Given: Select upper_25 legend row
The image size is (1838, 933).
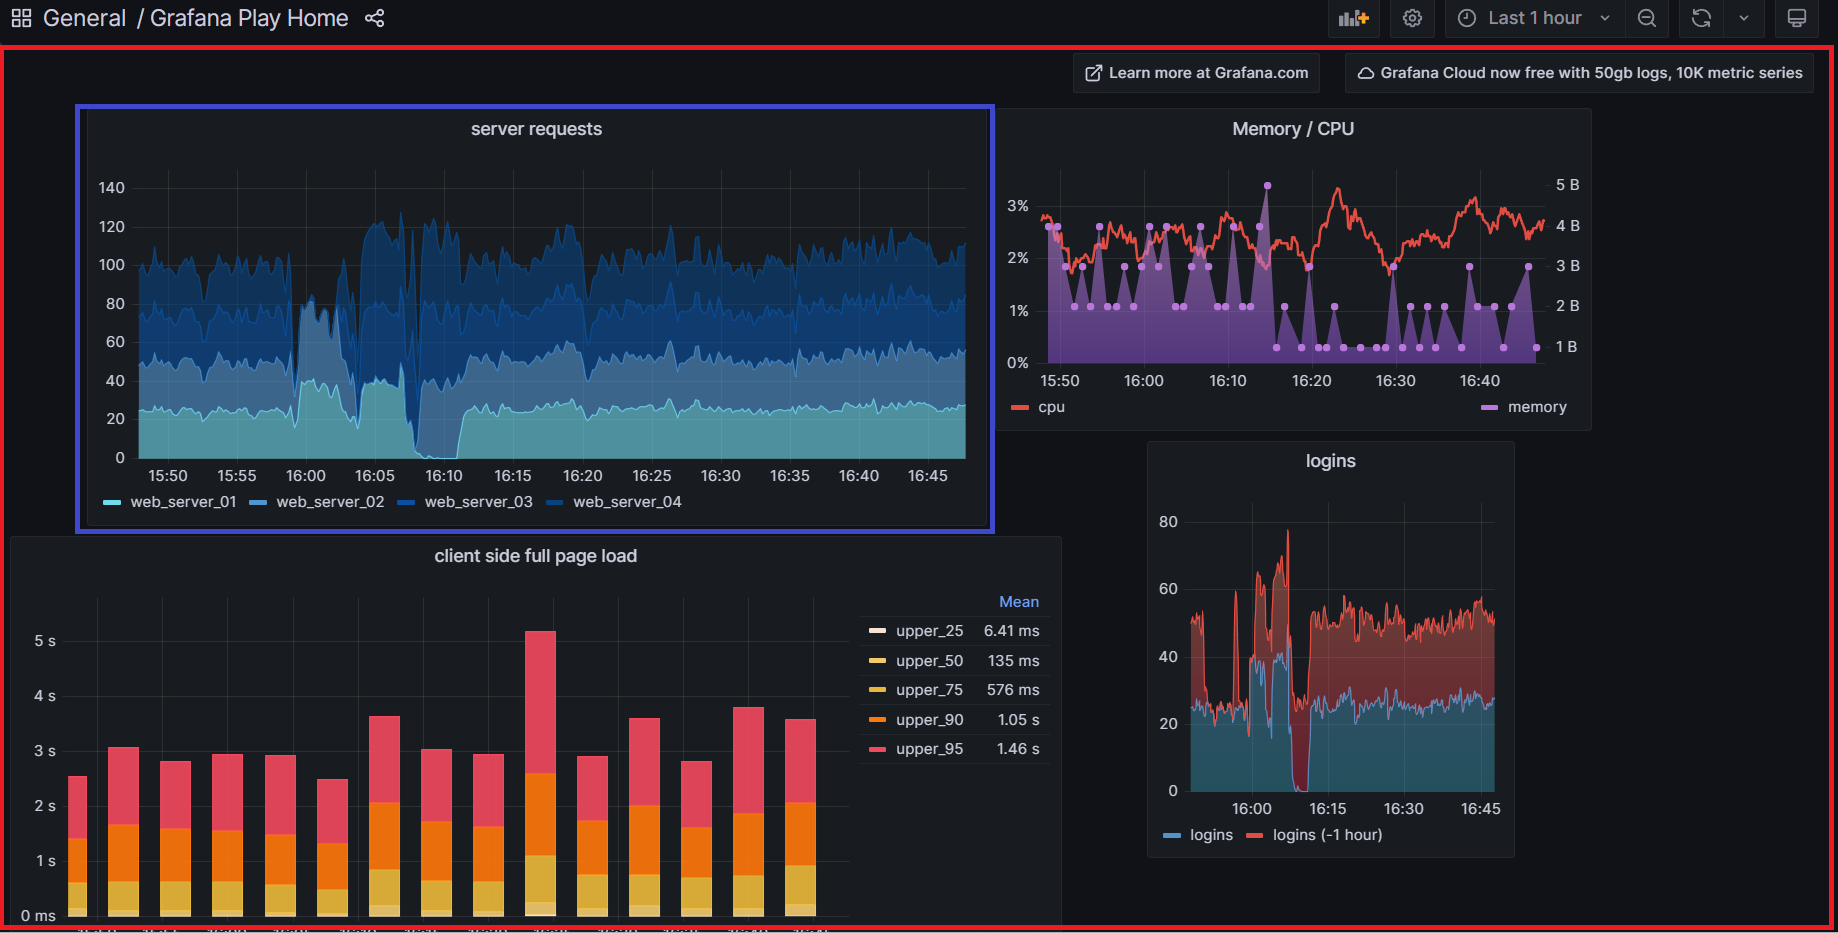Looking at the screenshot, I should tap(955, 631).
